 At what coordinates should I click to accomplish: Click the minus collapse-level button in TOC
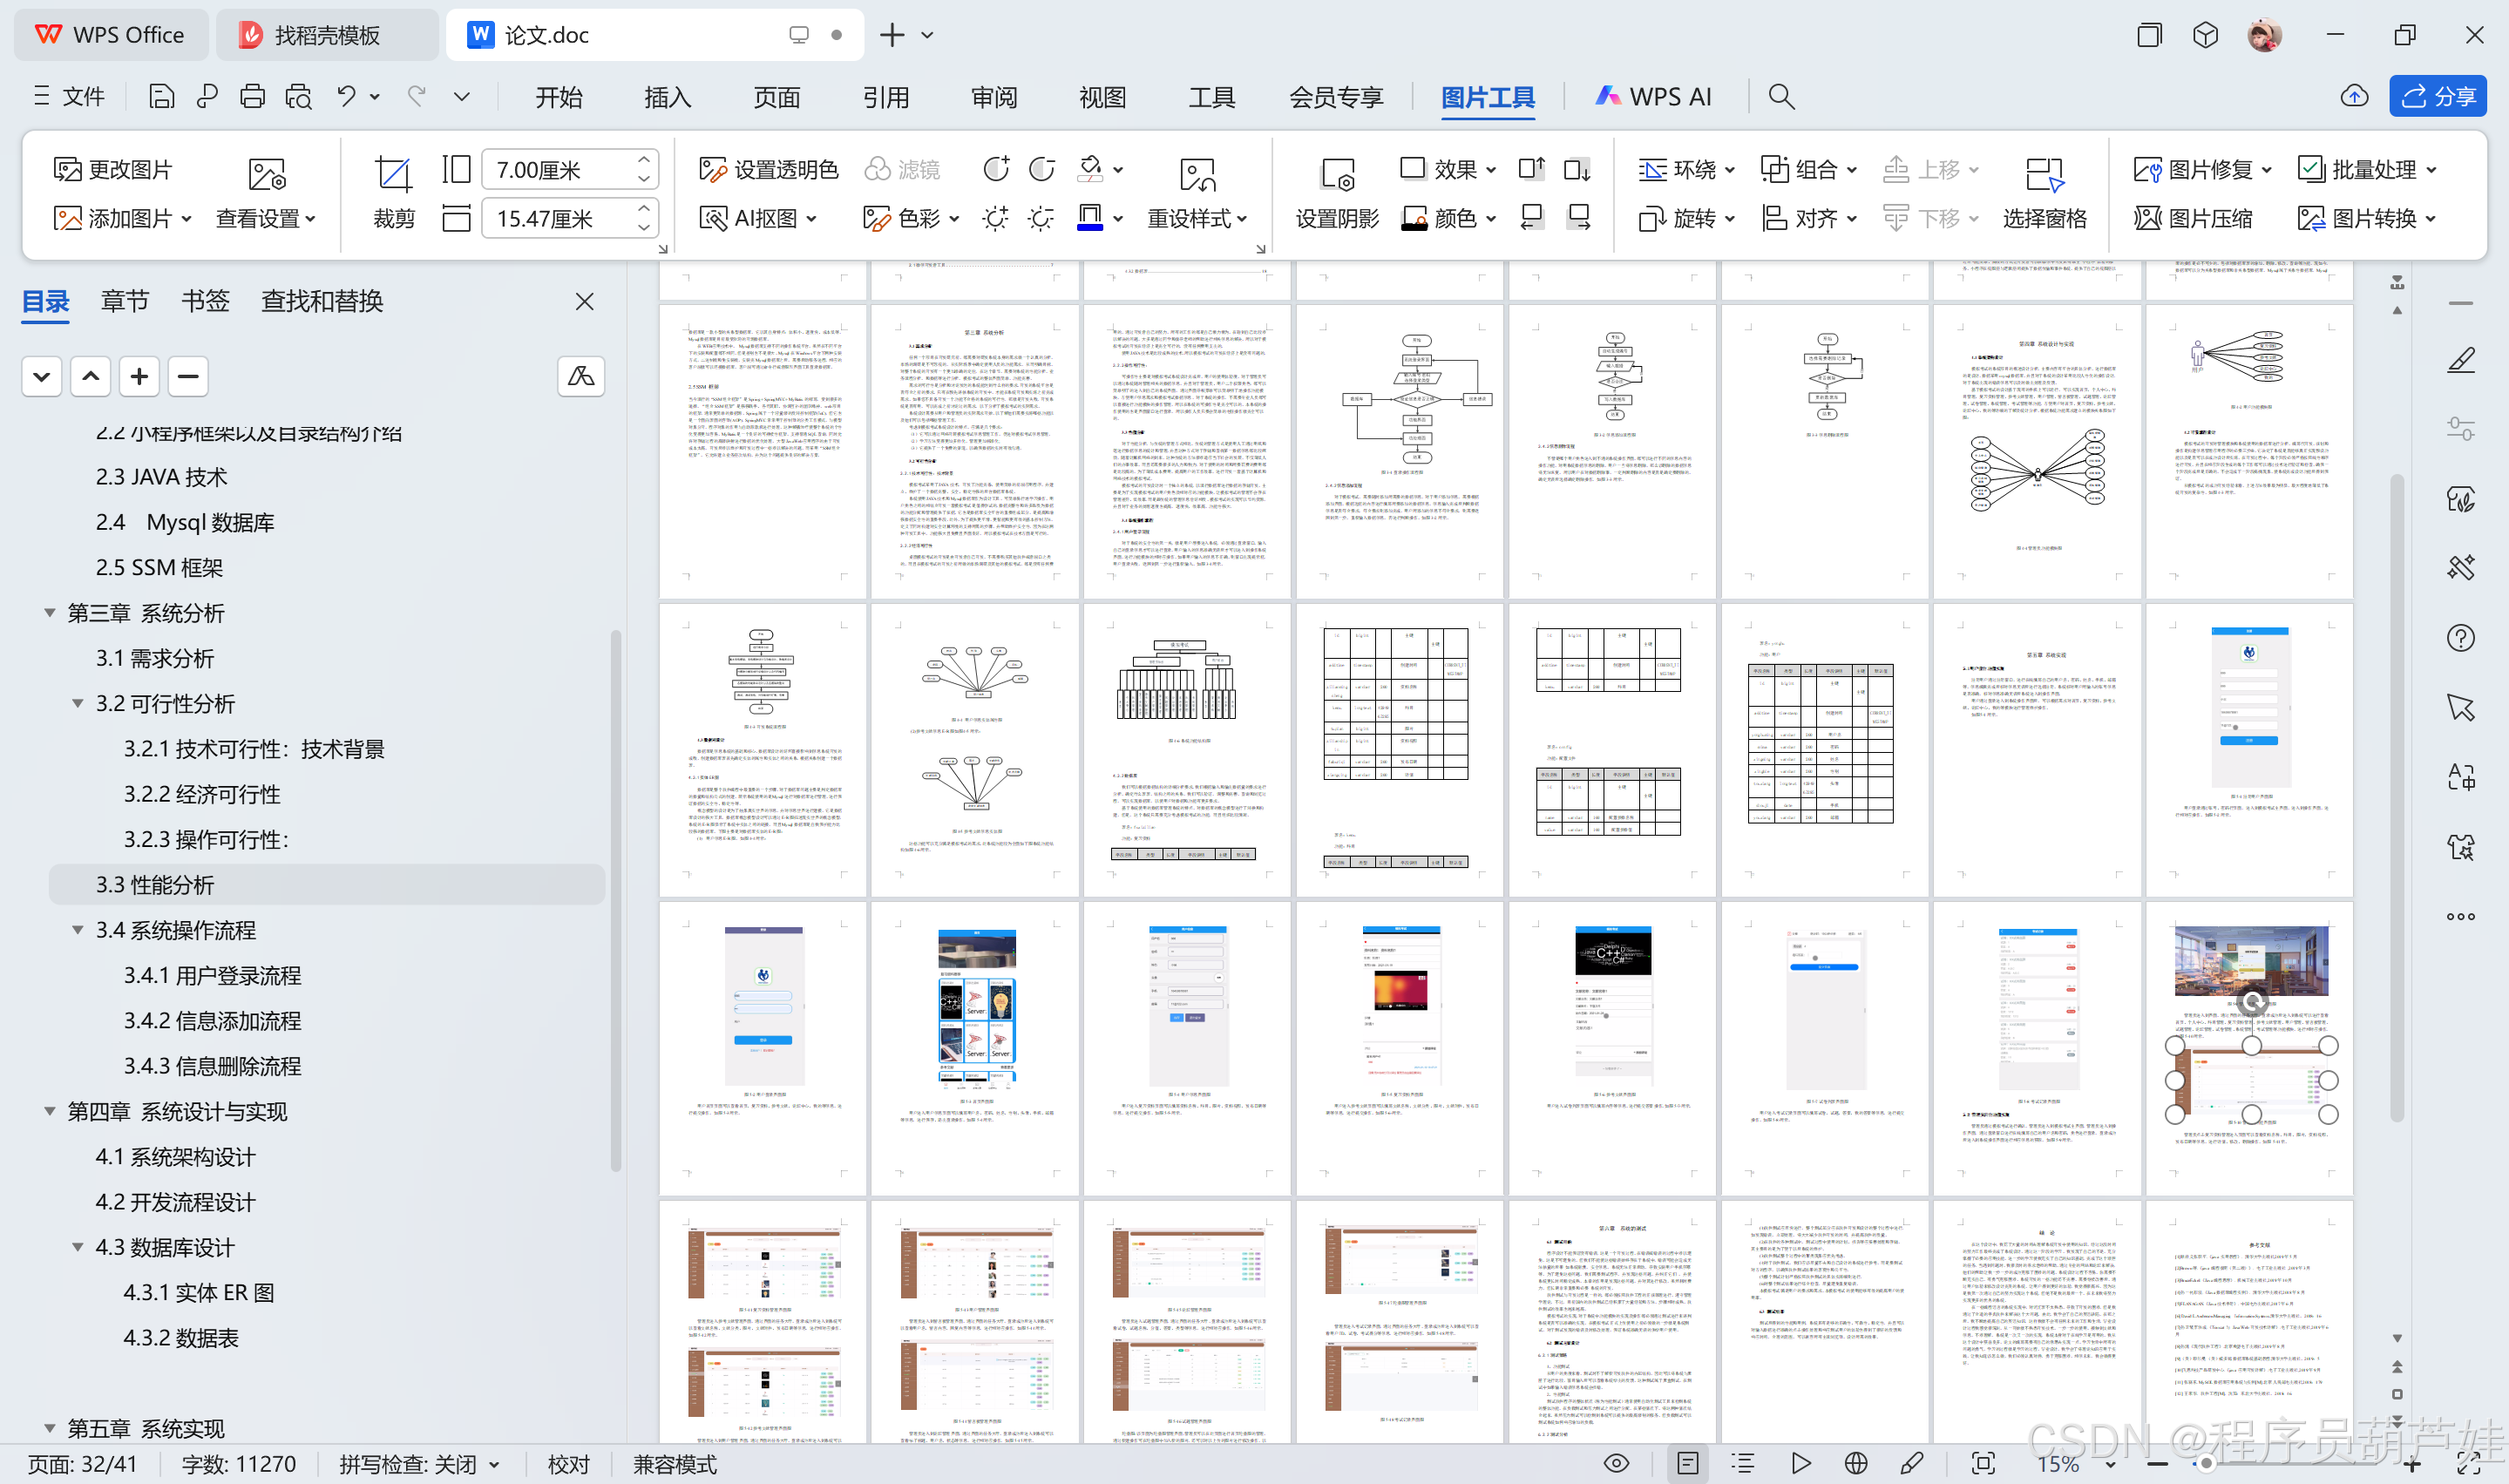(188, 377)
